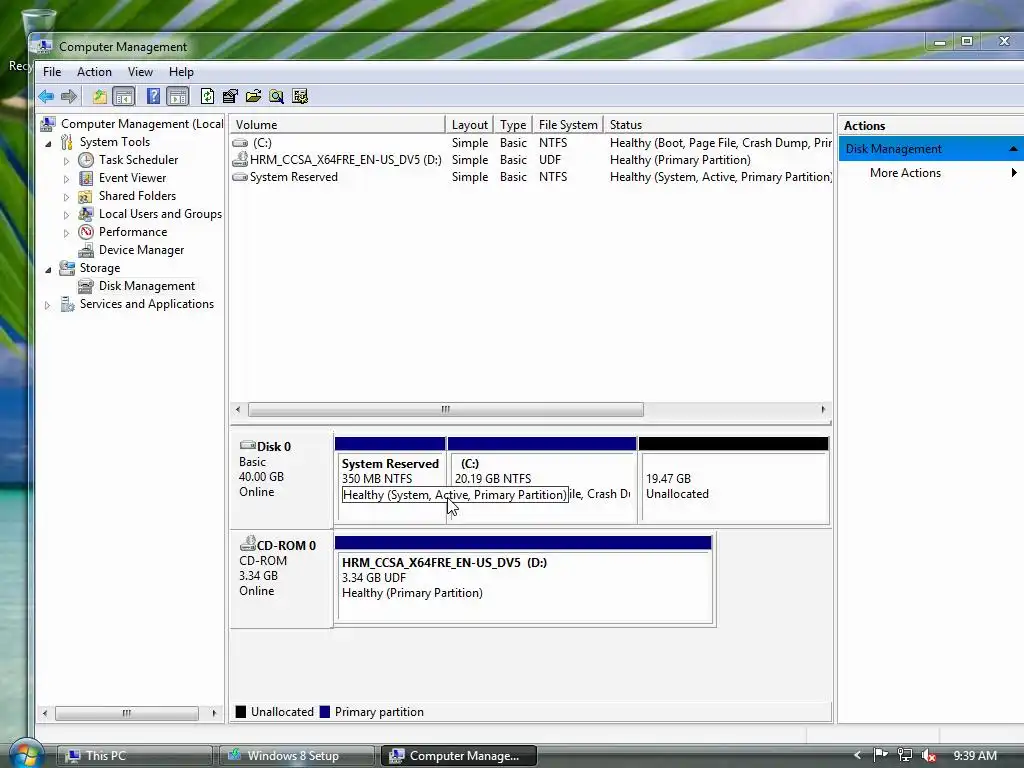
Task: Click the Refresh toolbar icon
Action: click(207, 97)
